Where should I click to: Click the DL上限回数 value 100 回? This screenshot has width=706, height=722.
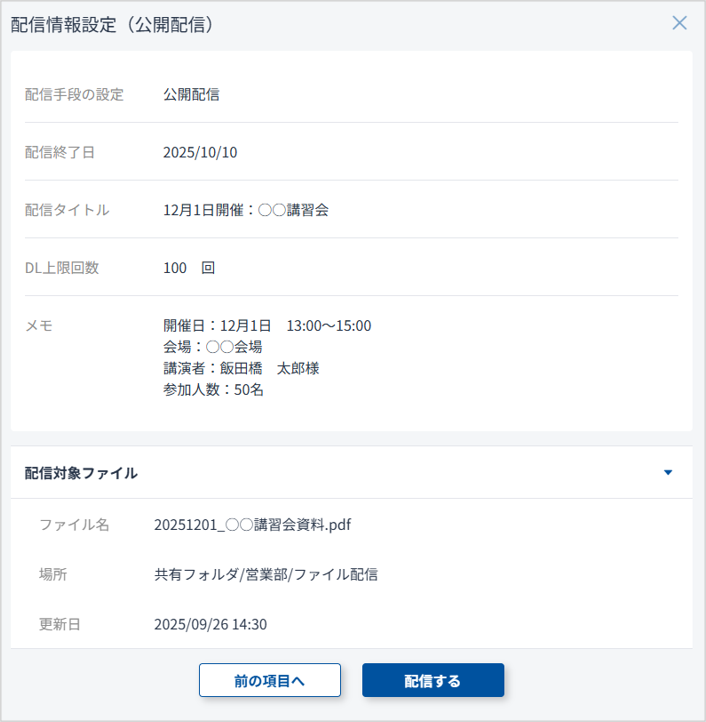tap(189, 267)
